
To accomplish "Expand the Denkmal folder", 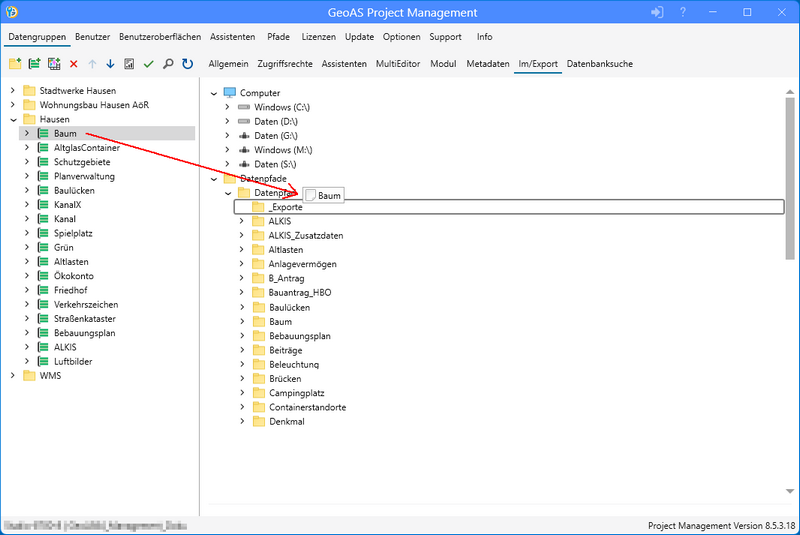I will tap(242, 422).
